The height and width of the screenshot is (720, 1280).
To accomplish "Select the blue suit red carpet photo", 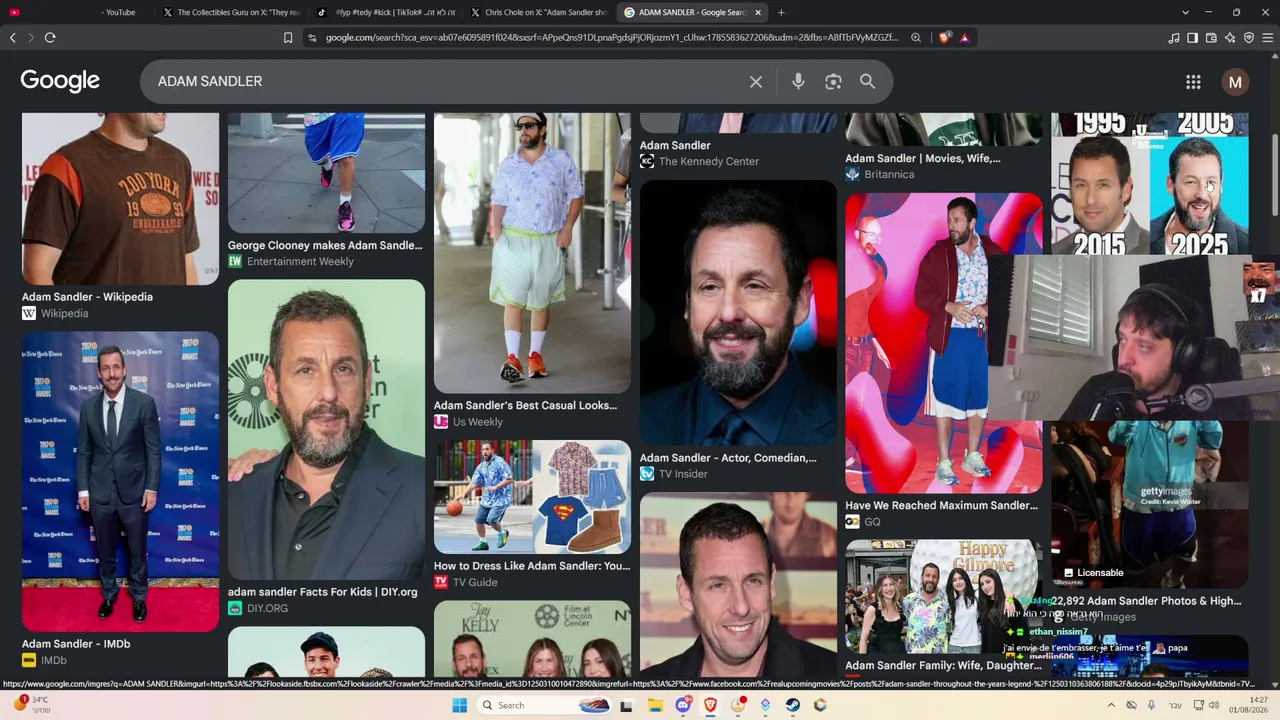I will click(120, 481).
